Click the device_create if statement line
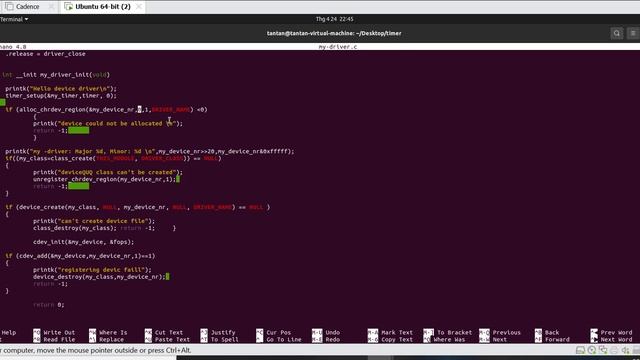 tap(138, 207)
